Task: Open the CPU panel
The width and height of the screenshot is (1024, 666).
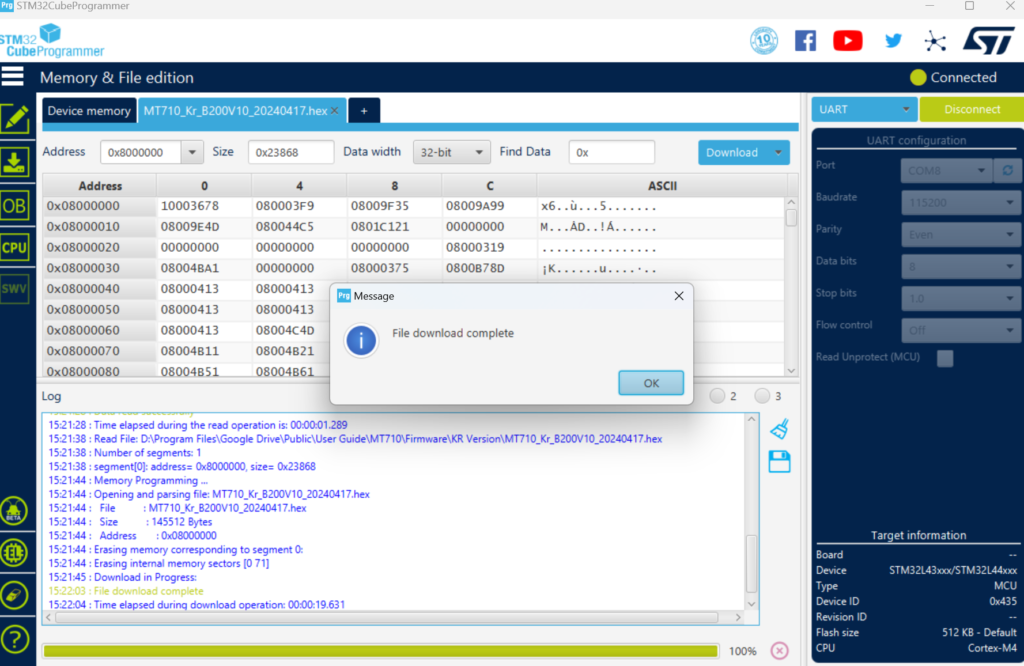Action: (14, 248)
